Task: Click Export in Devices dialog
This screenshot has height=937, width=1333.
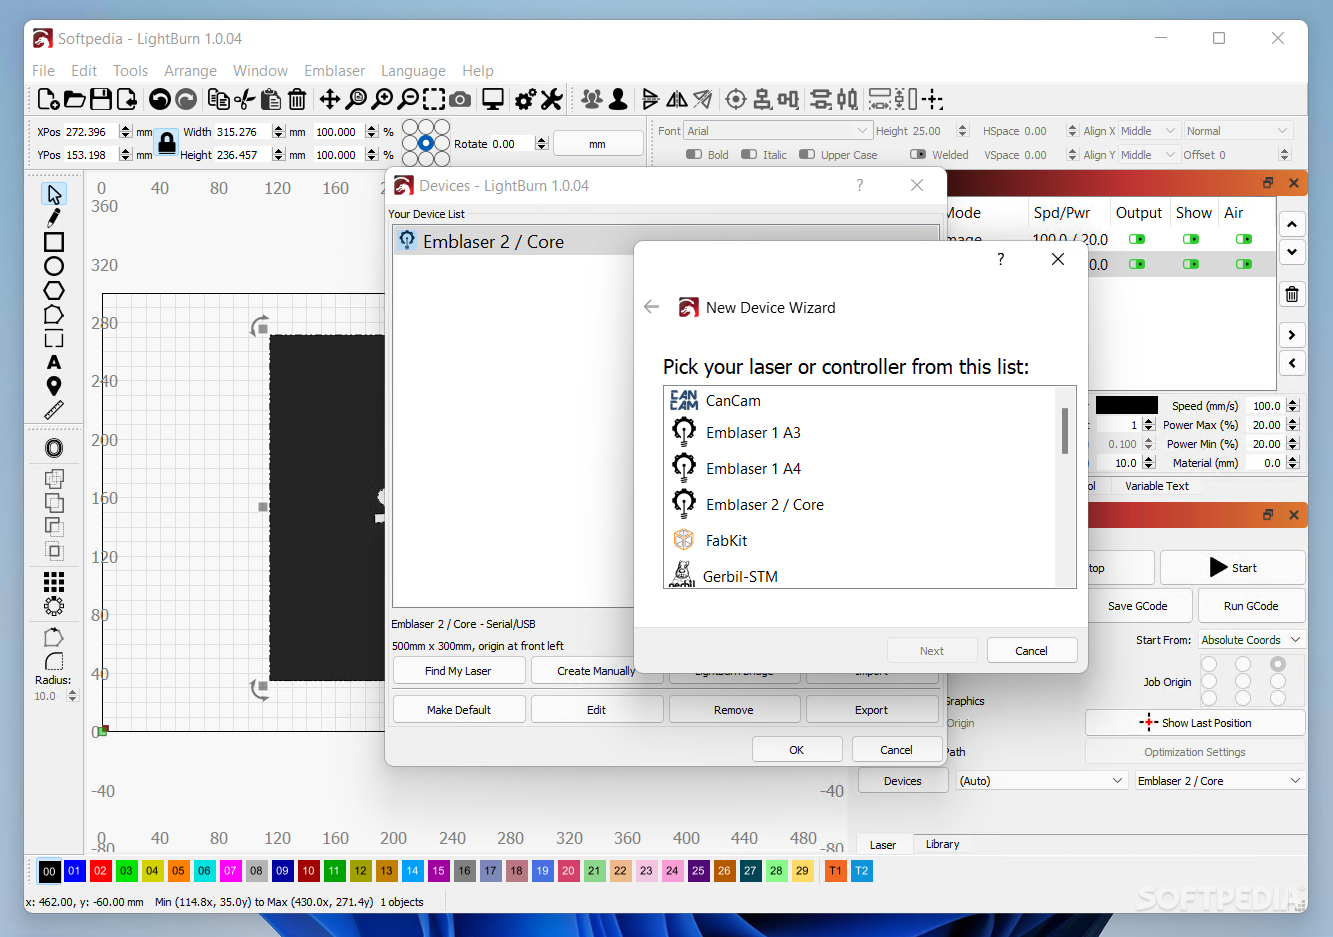Action: [871, 710]
